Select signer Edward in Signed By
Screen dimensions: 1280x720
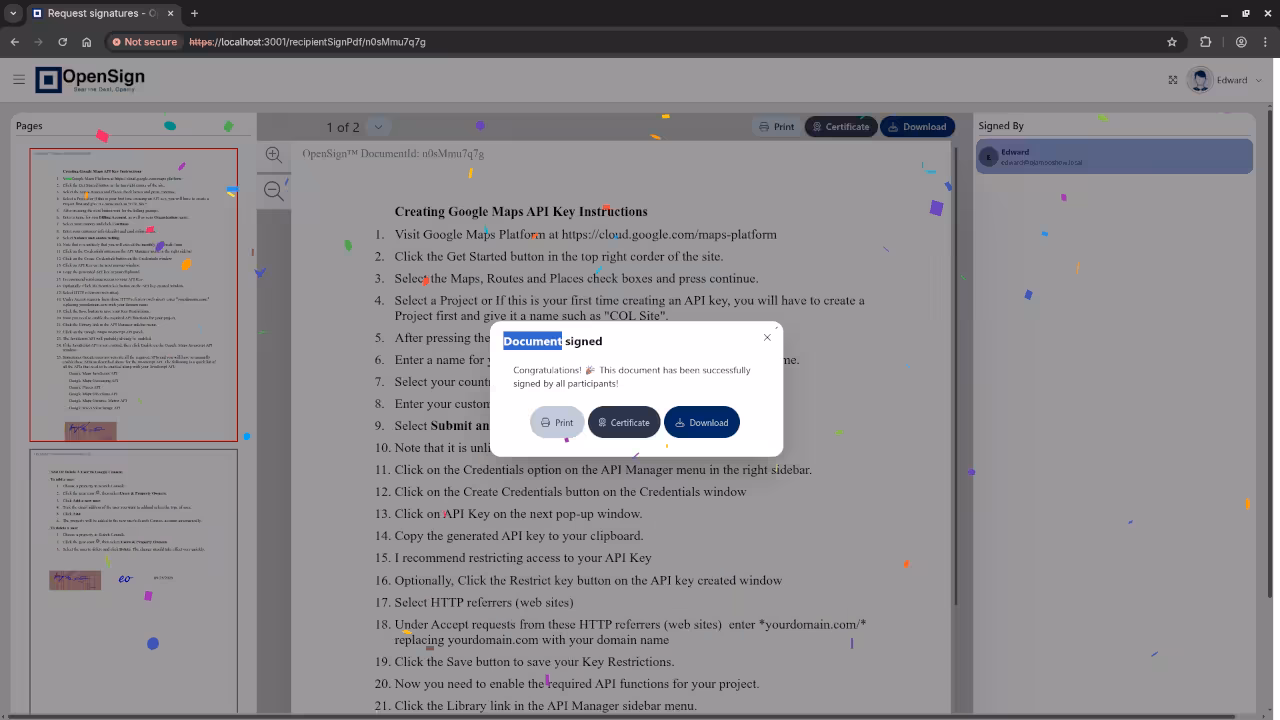(x=1114, y=157)
